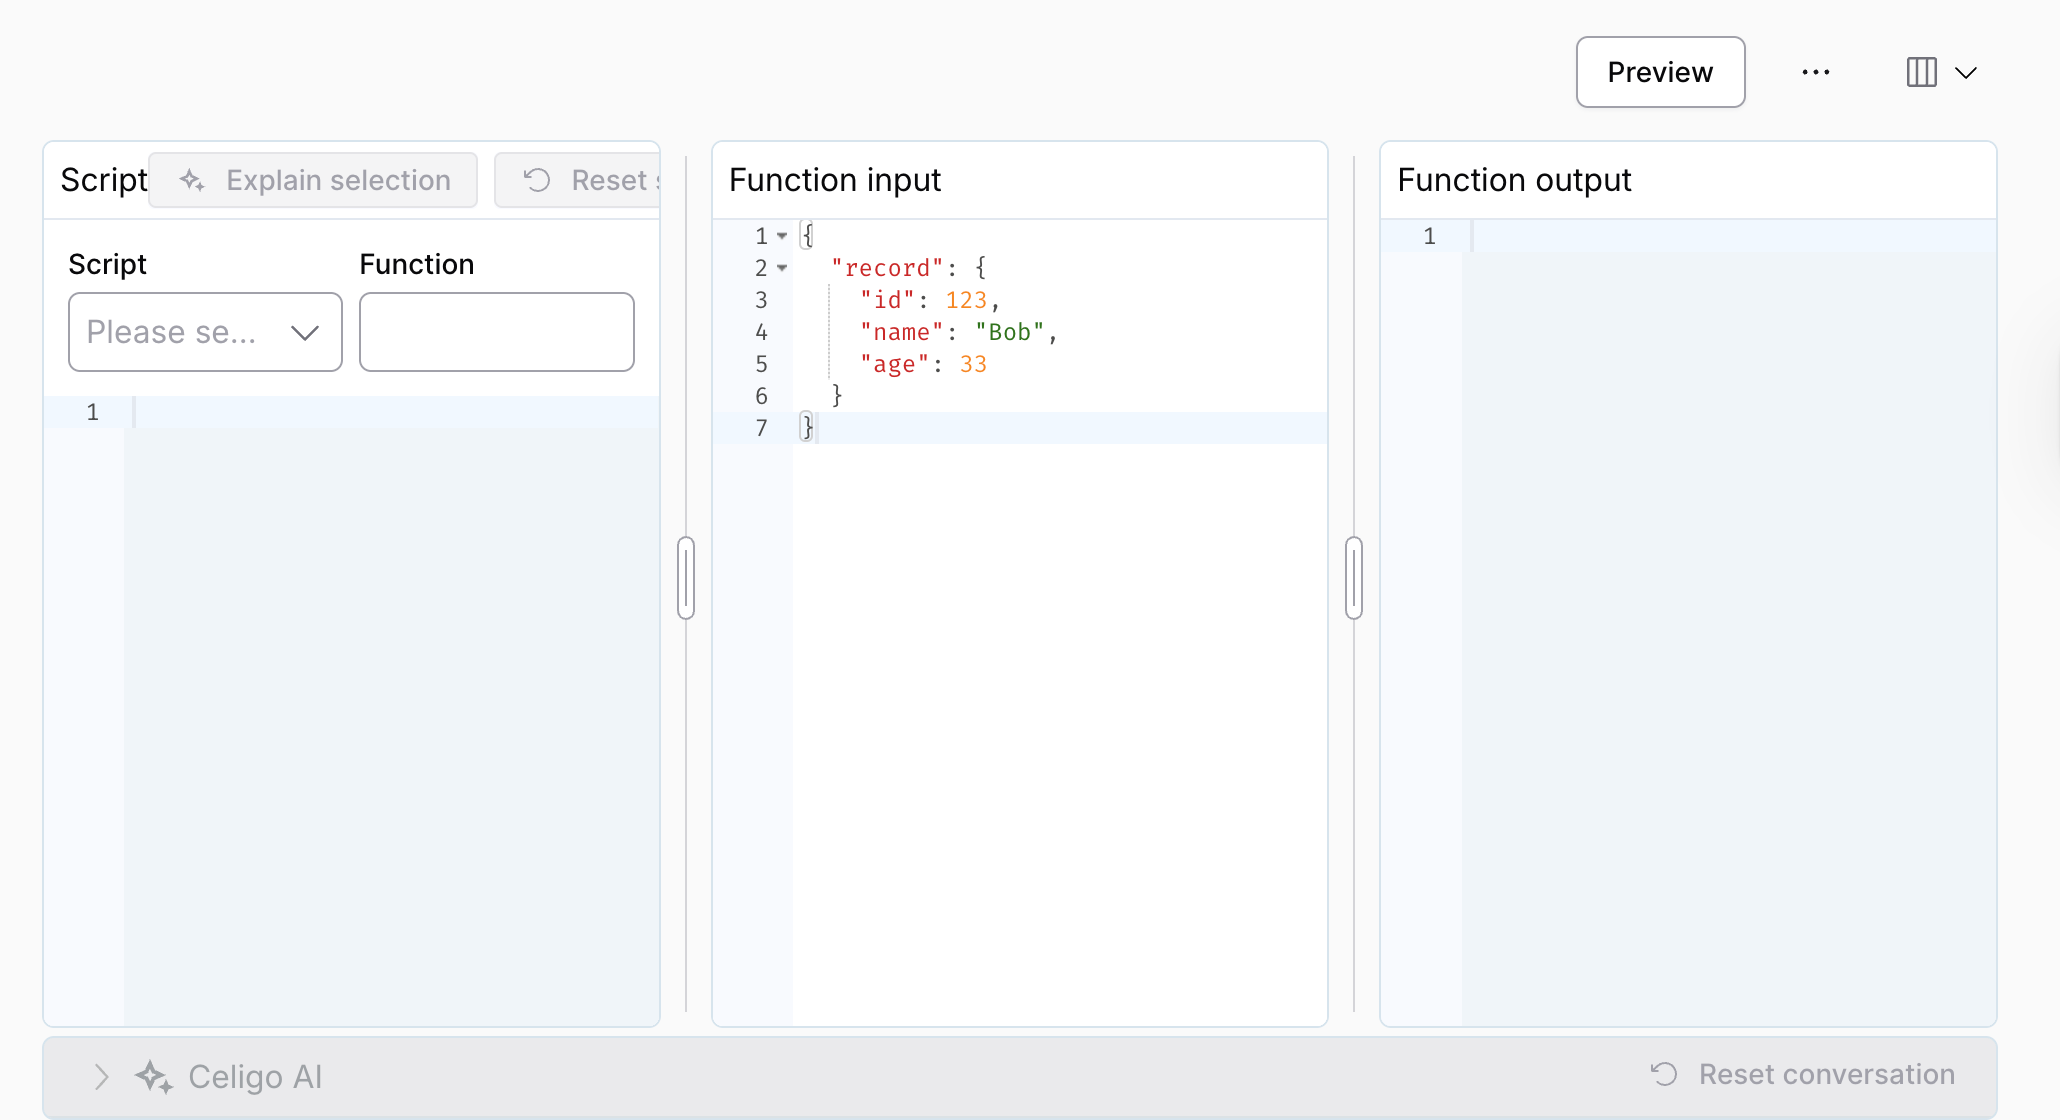Expand the Celigo AI panel chevron

101,1077
